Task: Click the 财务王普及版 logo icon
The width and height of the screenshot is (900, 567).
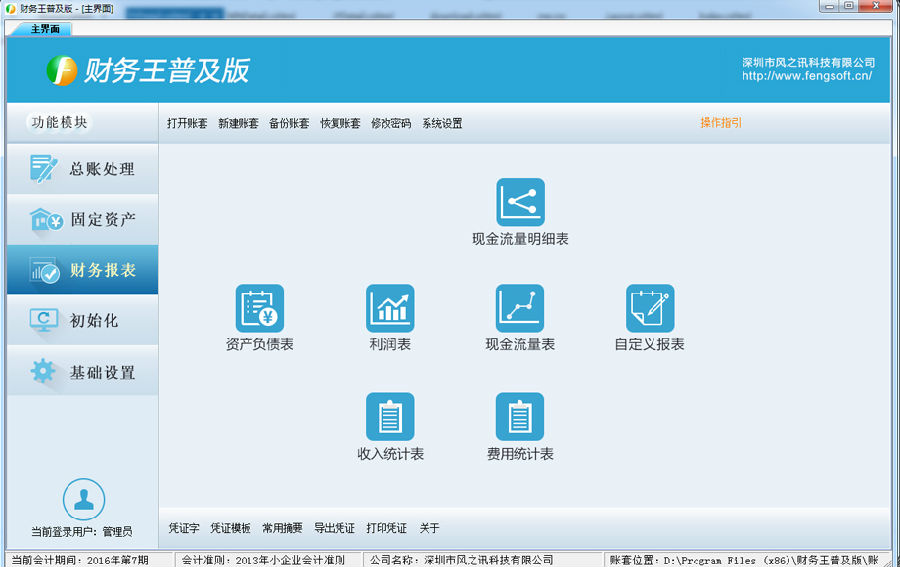Action: [61, 71]
